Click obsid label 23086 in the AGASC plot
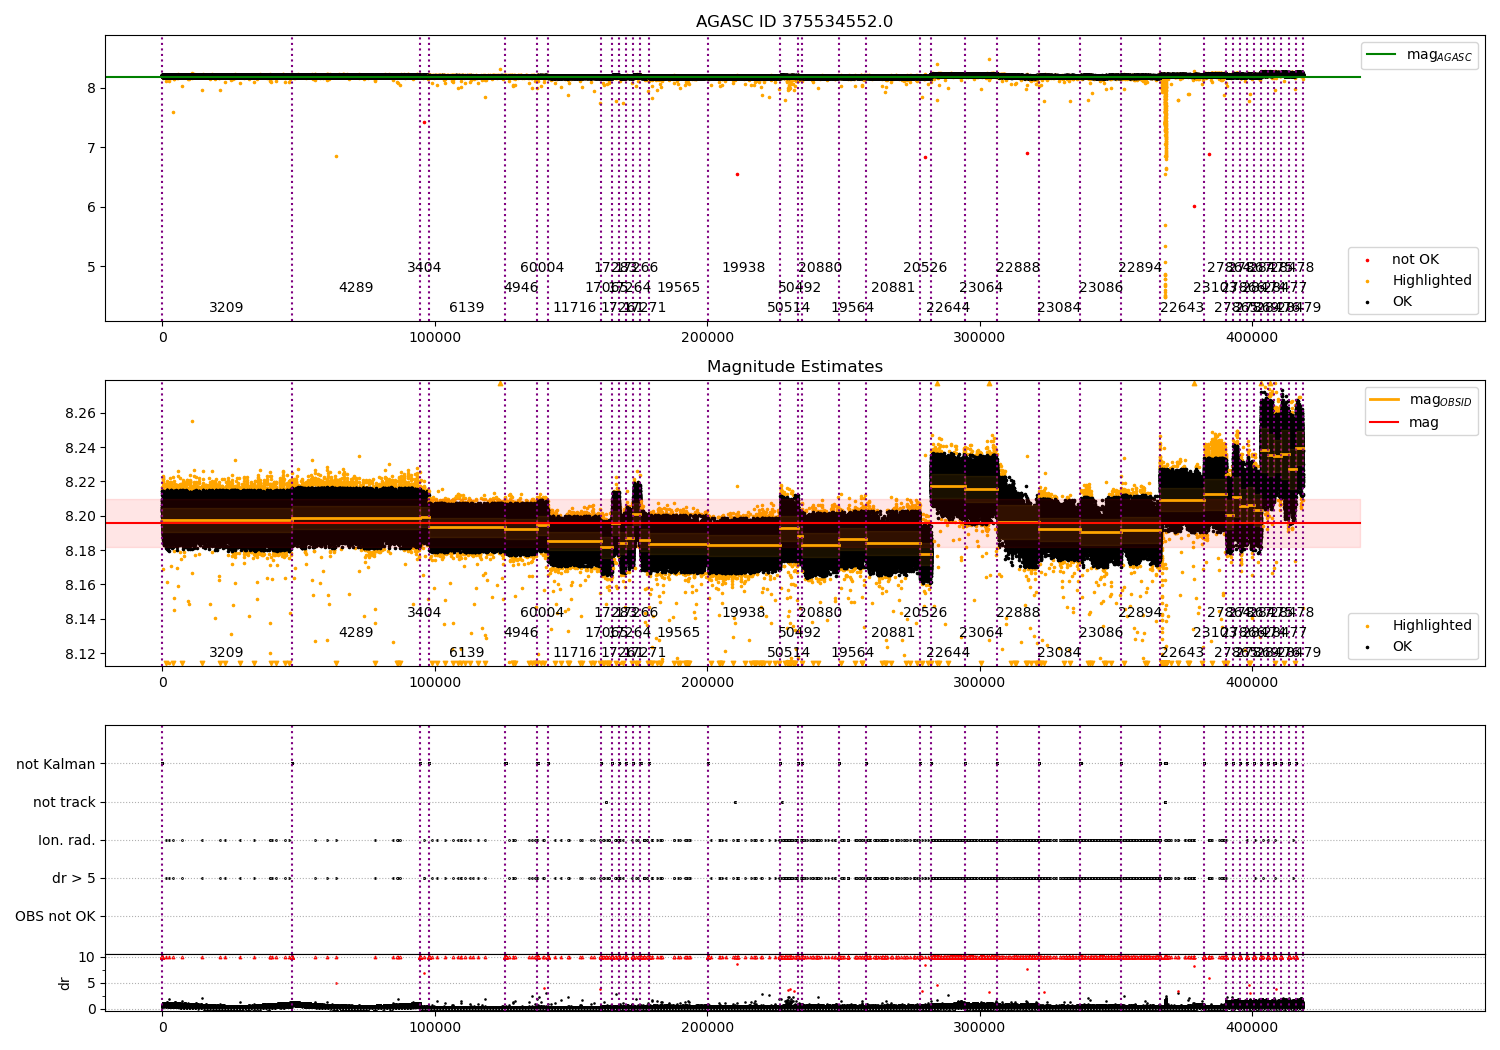The image size is (1500, 1050). click(1101, 287)
